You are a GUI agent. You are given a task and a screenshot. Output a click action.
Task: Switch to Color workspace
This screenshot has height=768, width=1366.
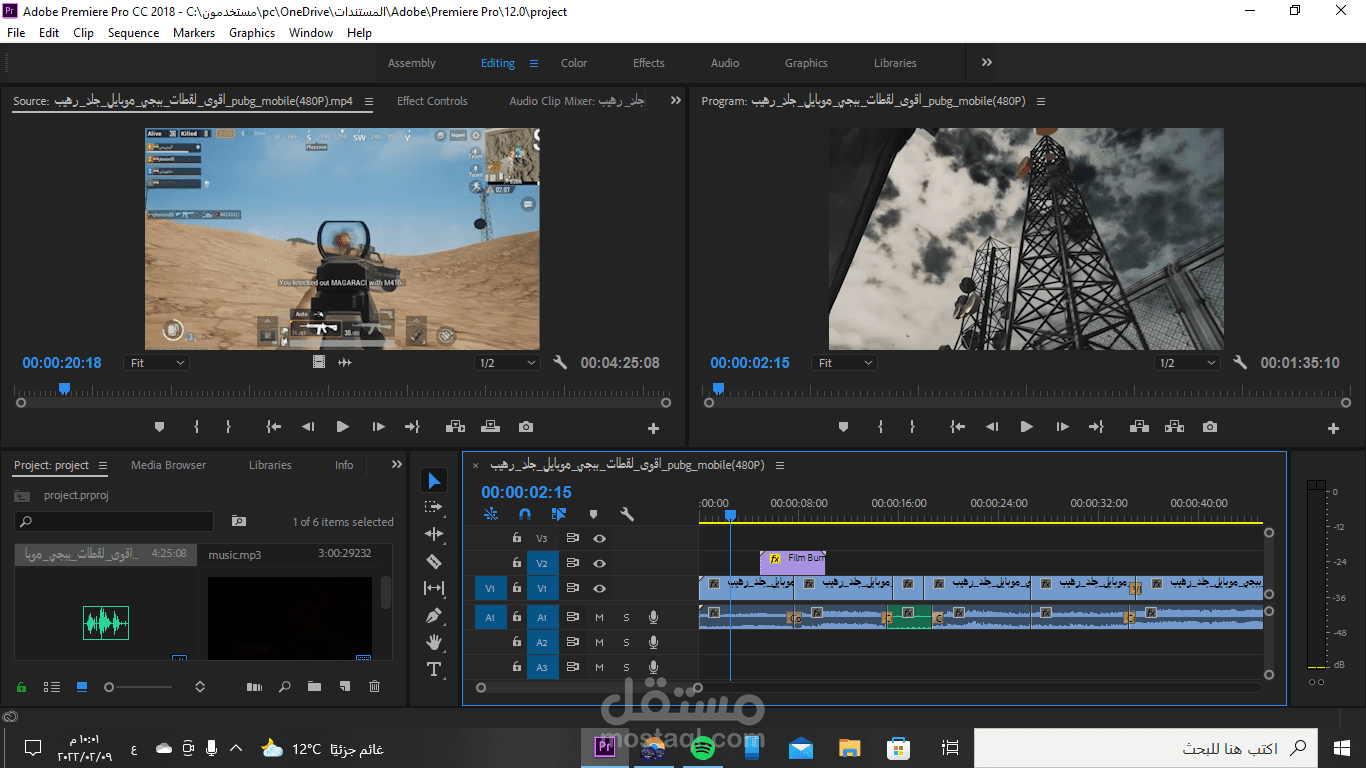pos(574,63)
